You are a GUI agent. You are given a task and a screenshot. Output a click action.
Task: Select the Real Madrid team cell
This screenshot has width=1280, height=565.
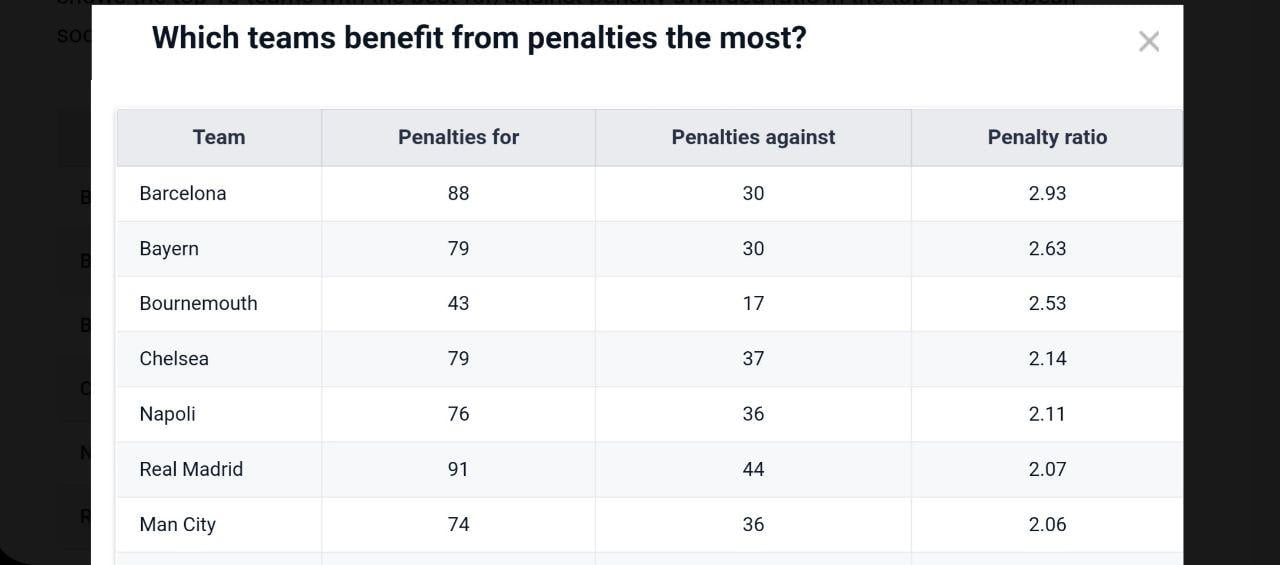click(x=191, y=469)
